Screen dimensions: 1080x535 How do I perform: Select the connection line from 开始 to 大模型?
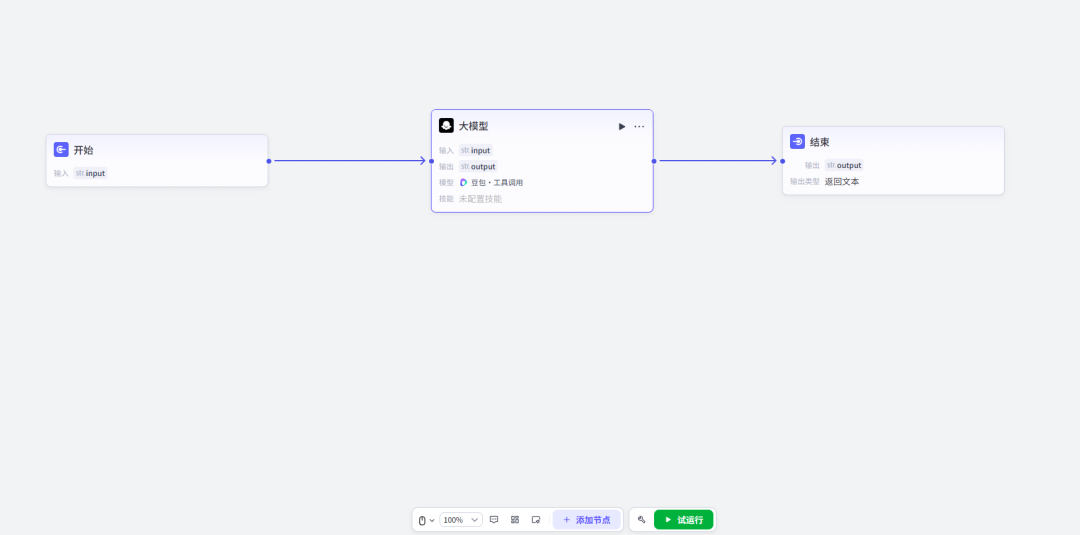(350, 161)
